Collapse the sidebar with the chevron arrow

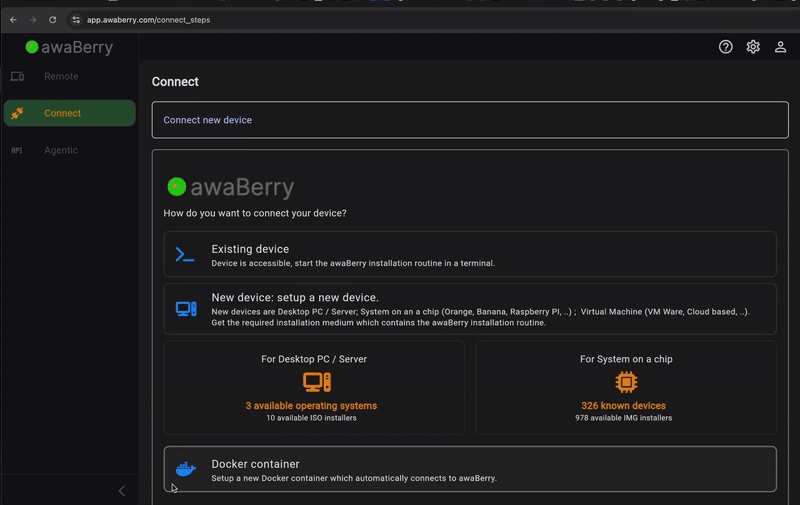point(121,491)
